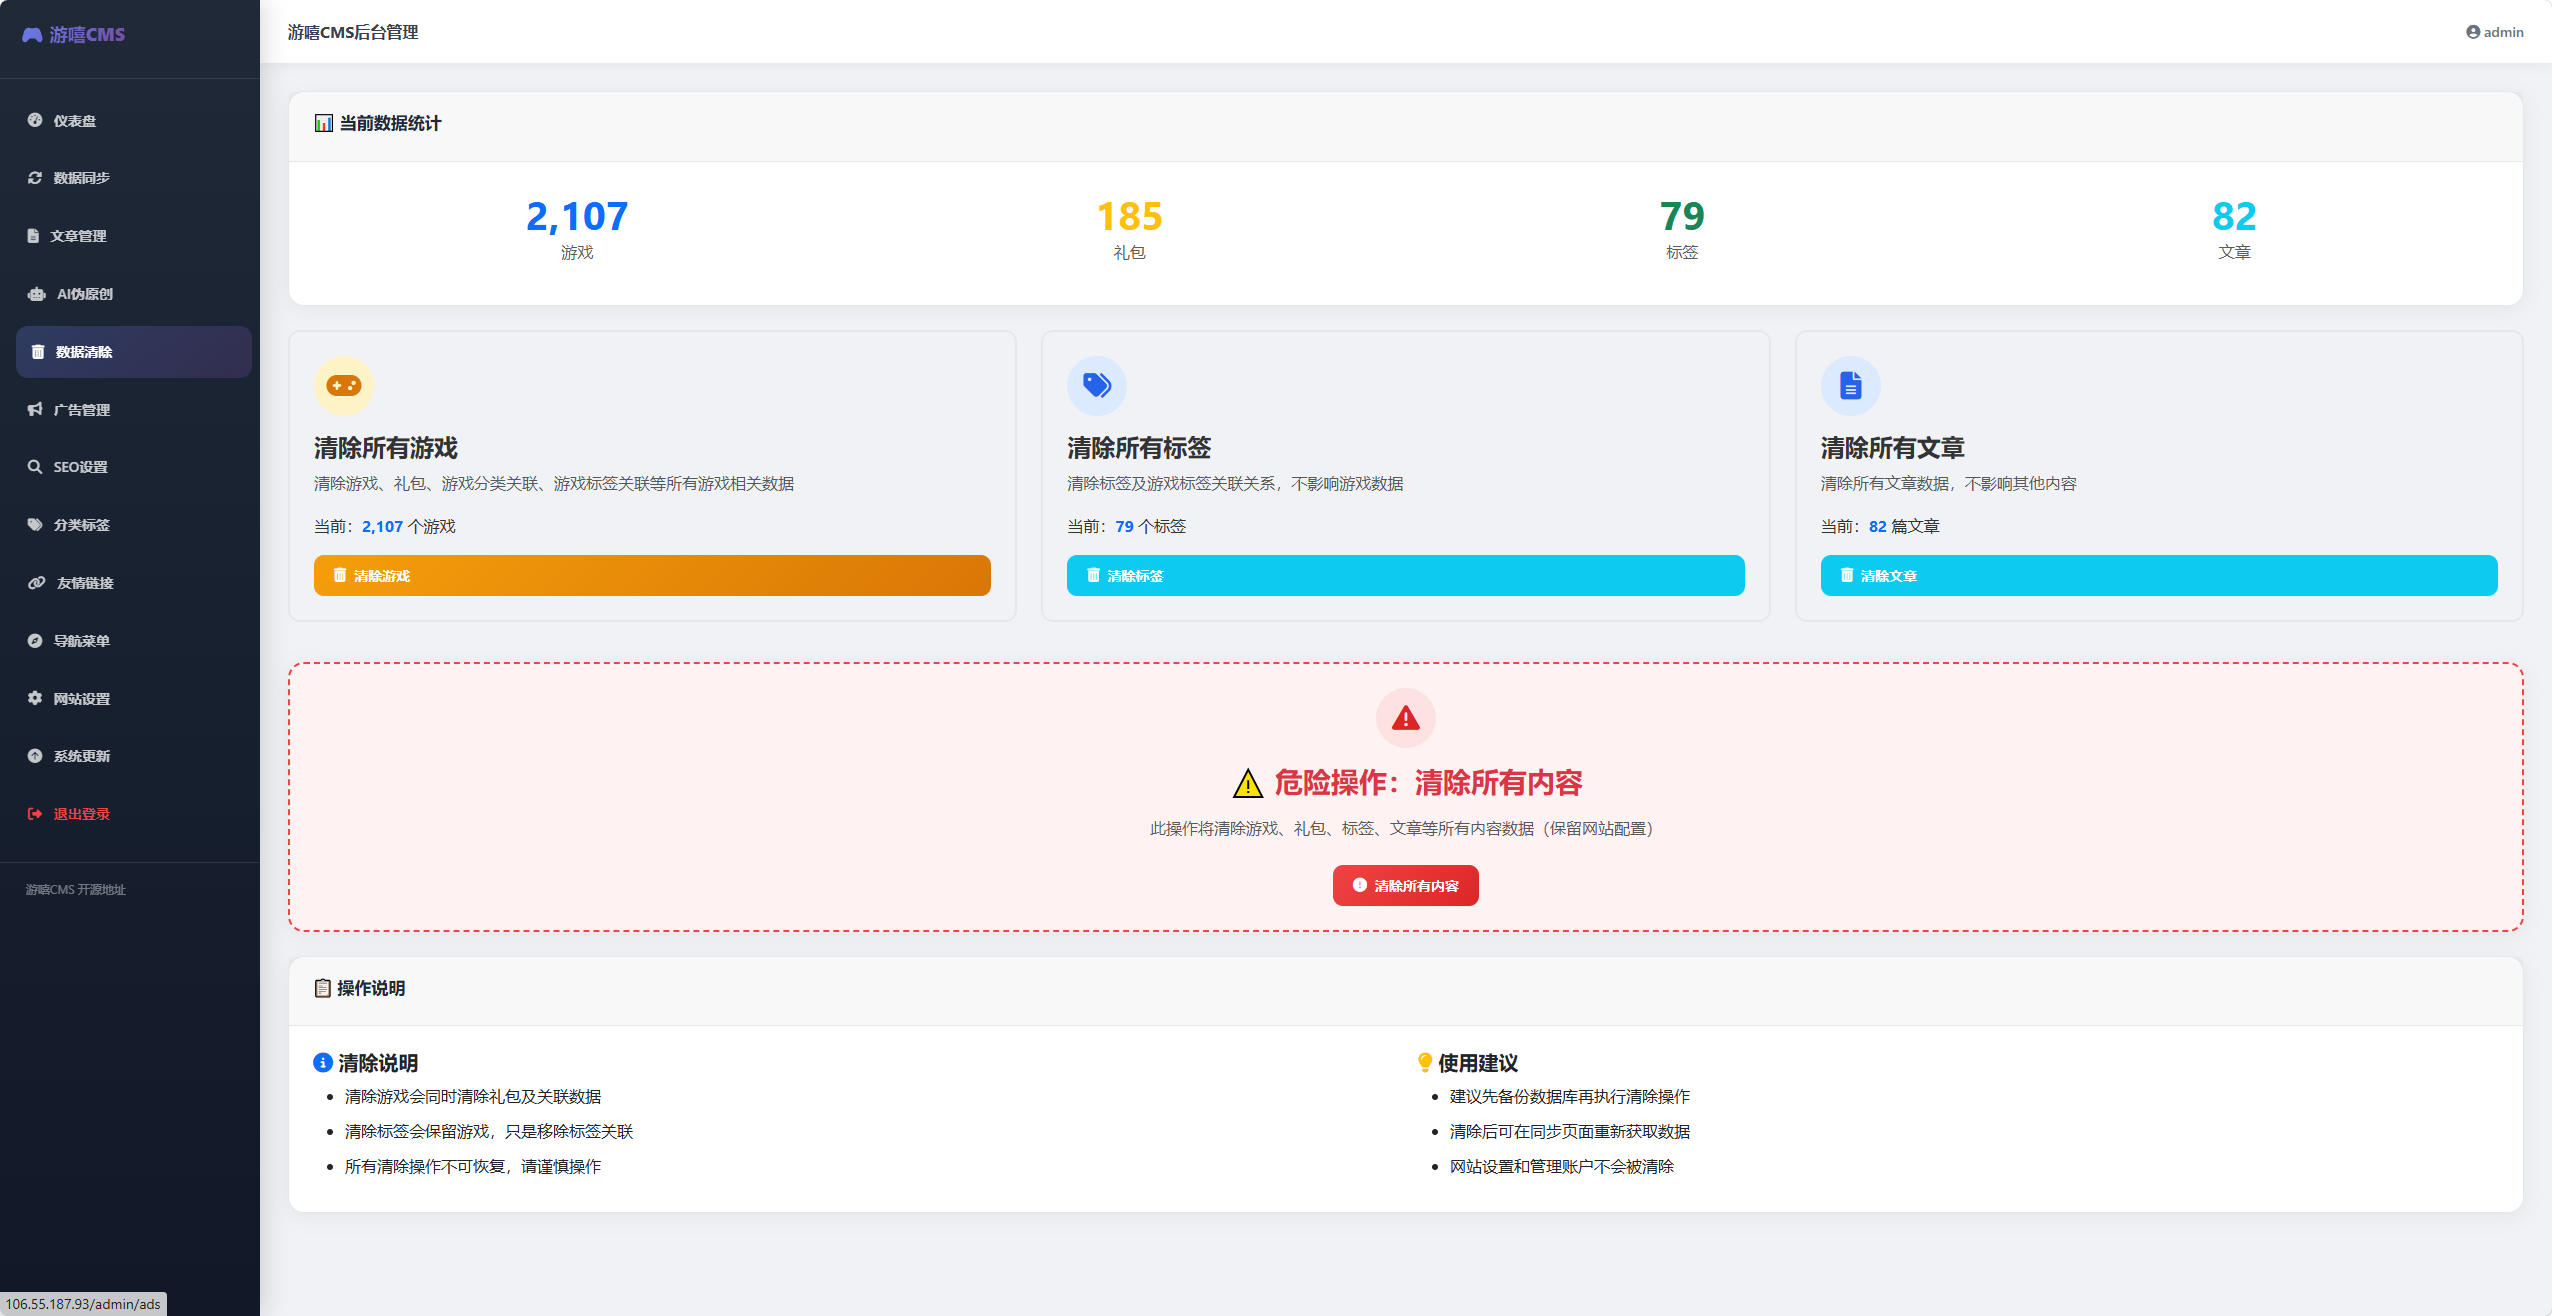Click the blue tag icon in 清除所有标签 card
This screenshot has width=2552, height=1316.
(x=1097, y=386)
